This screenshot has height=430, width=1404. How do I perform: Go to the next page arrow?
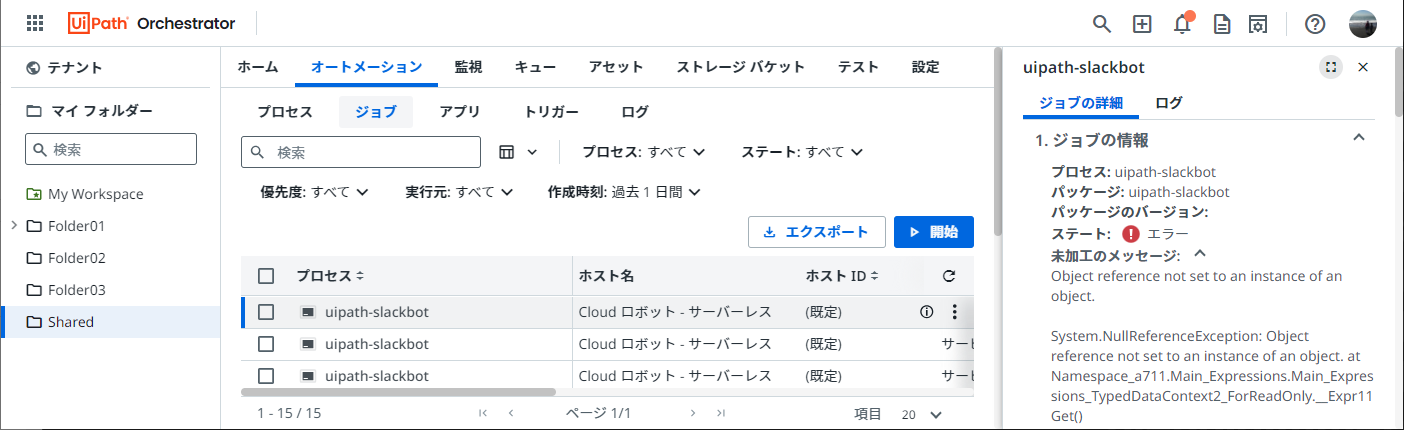click(692, 413)
